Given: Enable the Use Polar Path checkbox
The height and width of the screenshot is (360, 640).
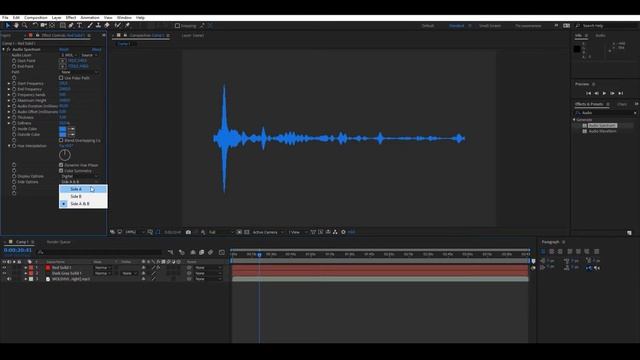Looking at the screenshot, I should pos(61,78).
